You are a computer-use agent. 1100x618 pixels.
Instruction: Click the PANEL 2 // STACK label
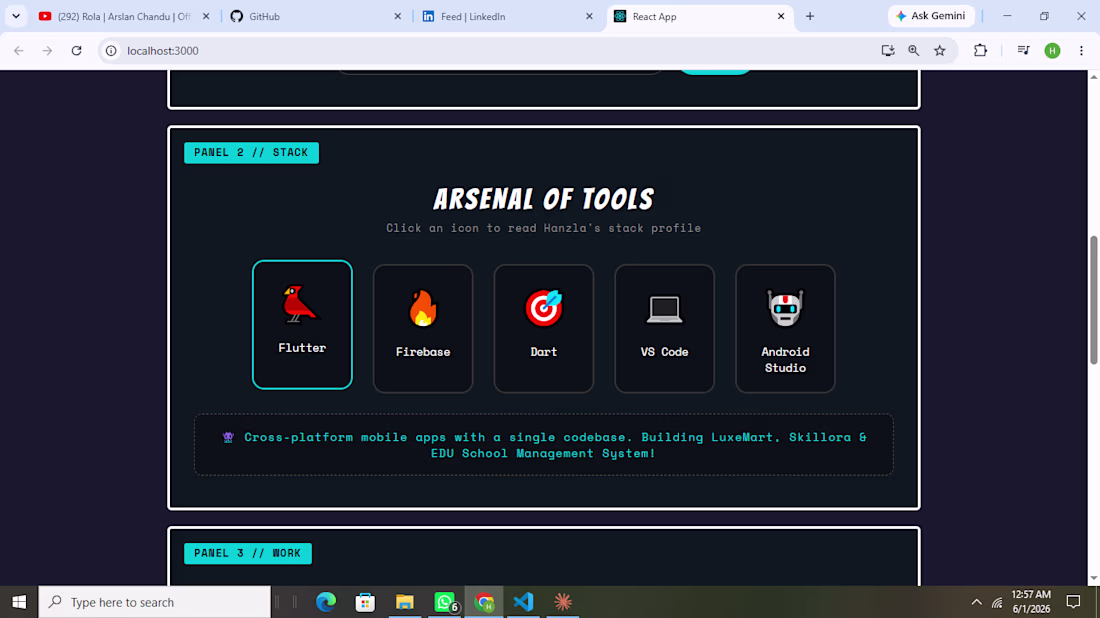click(x=251, y=152)
